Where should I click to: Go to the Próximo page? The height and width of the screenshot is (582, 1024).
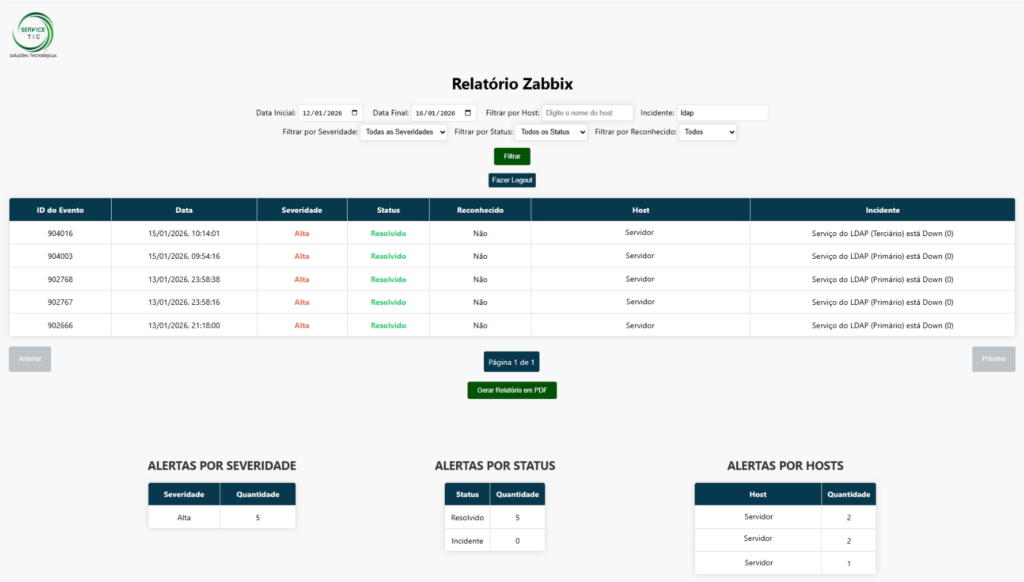point(993,359)
